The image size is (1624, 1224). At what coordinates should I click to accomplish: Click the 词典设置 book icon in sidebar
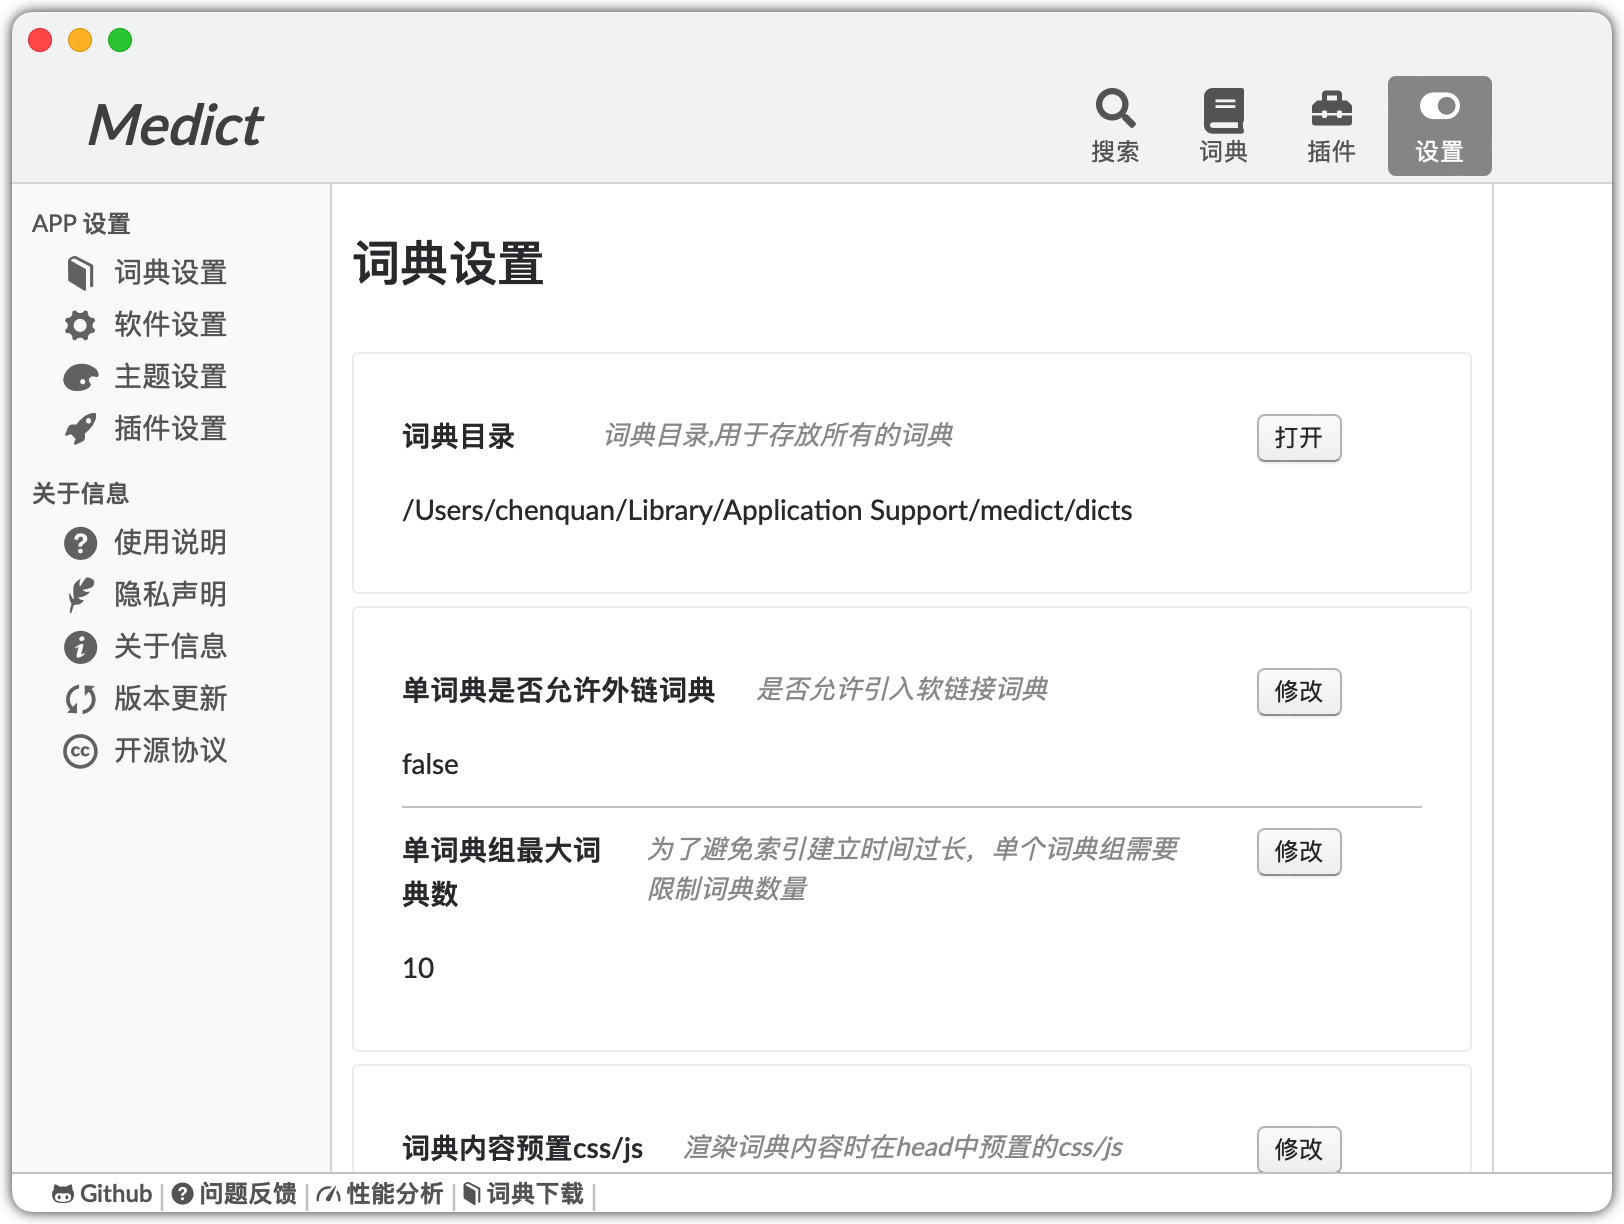80,272
